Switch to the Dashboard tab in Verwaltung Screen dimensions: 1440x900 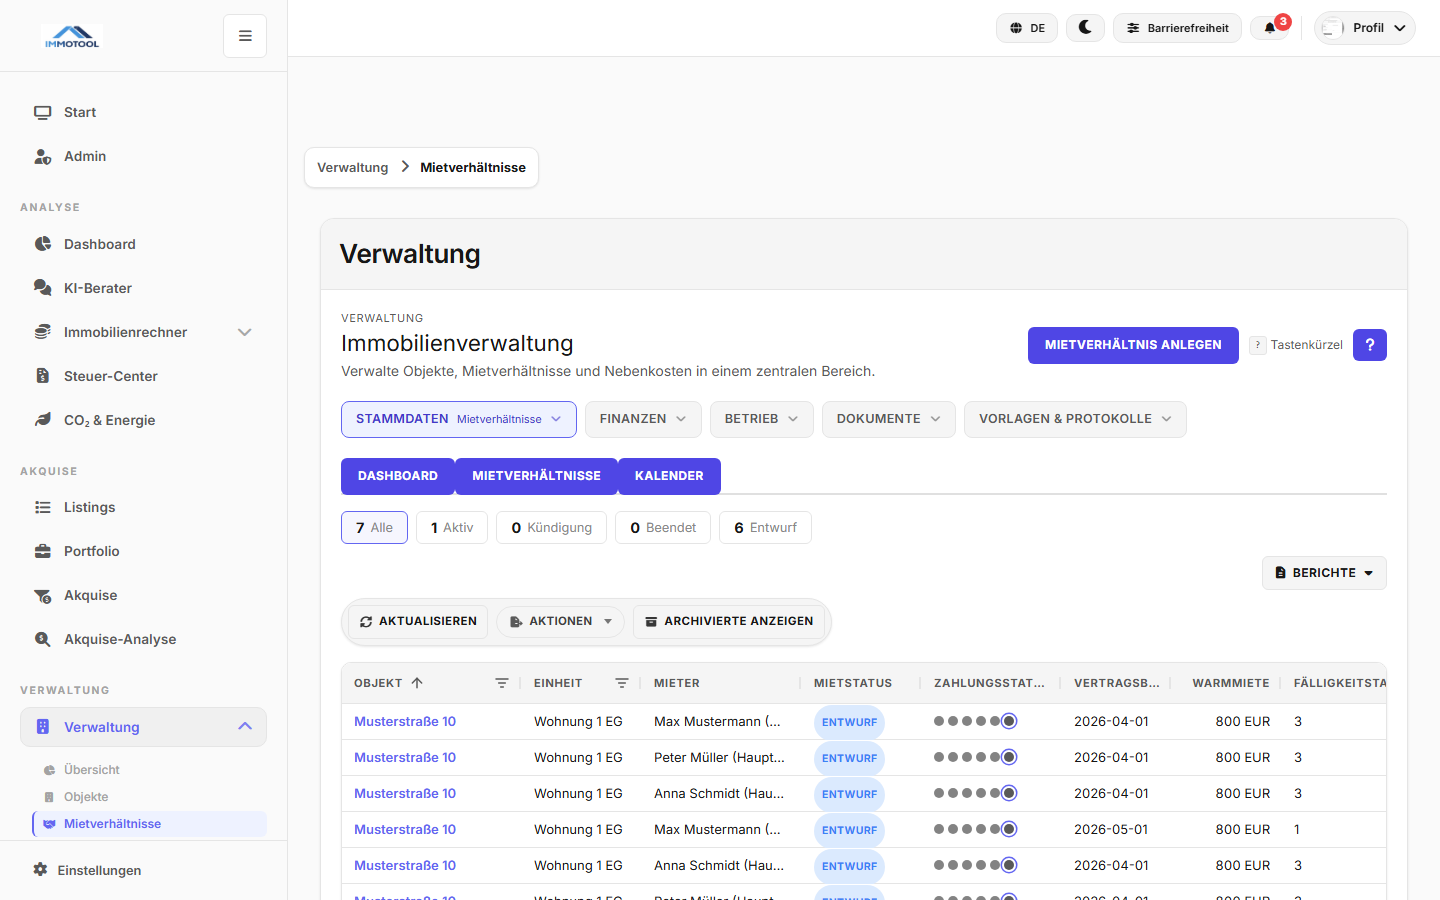click(x=397, y=476)
